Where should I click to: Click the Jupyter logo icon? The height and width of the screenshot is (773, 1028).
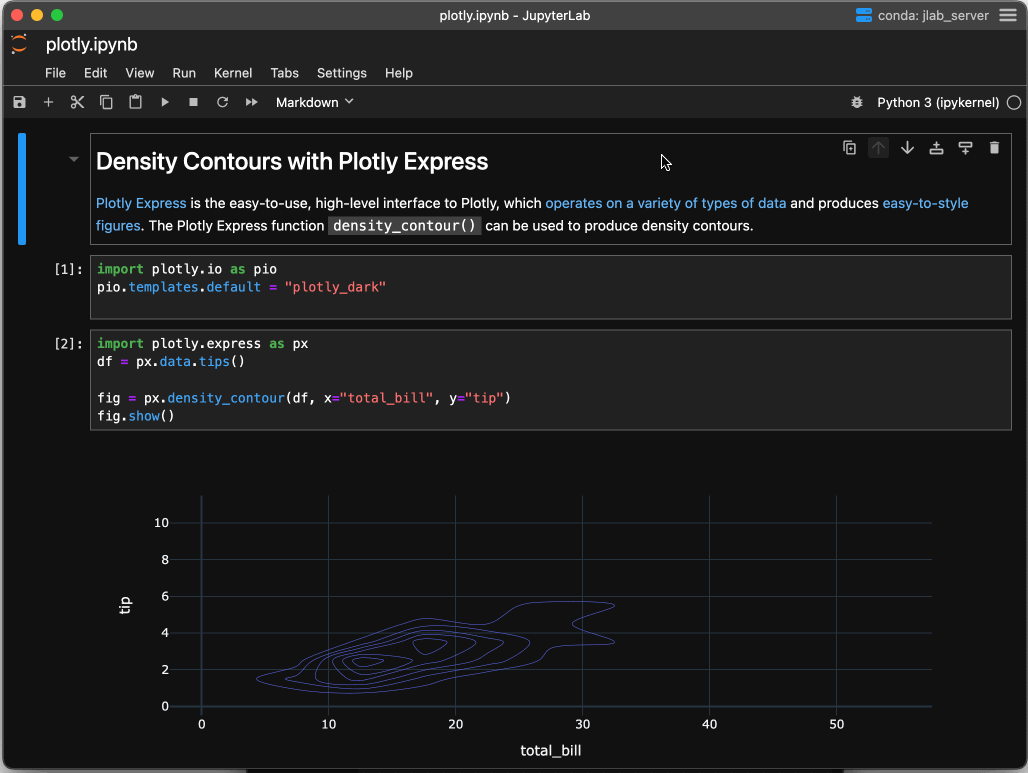pos(20,44)
